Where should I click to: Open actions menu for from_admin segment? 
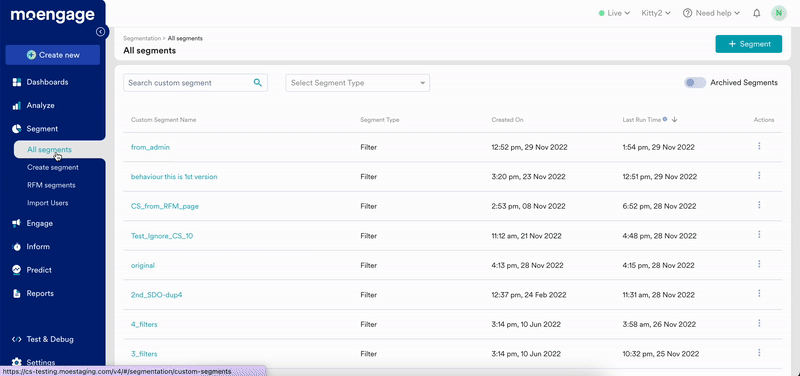tap(759, 146)
